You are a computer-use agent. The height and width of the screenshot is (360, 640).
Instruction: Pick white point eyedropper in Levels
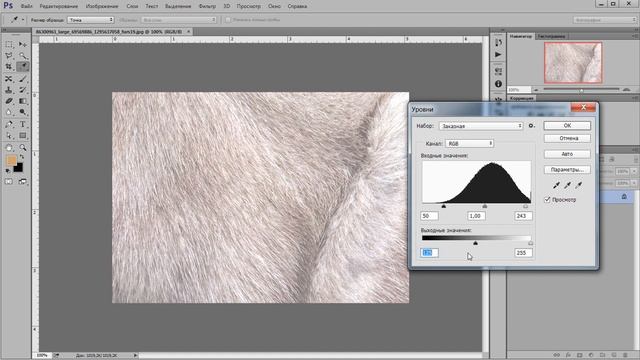click(x=578, y=185)
